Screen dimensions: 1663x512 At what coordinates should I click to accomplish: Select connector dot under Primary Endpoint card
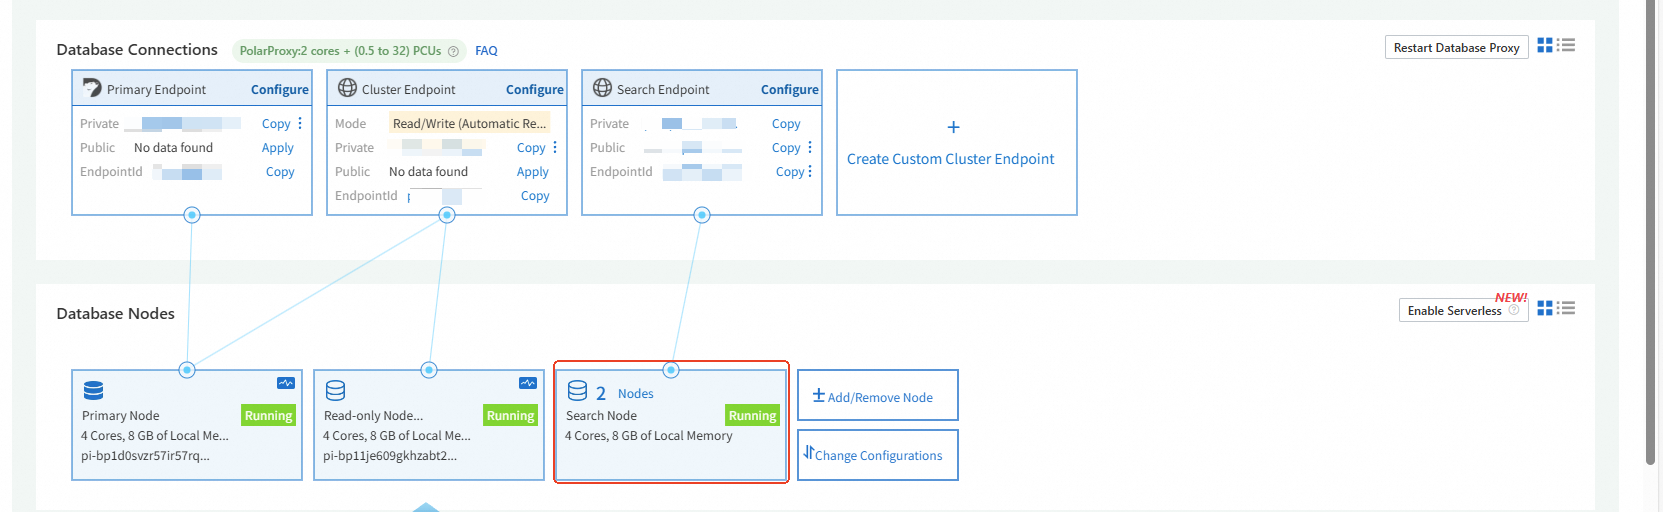click(192, 215)
